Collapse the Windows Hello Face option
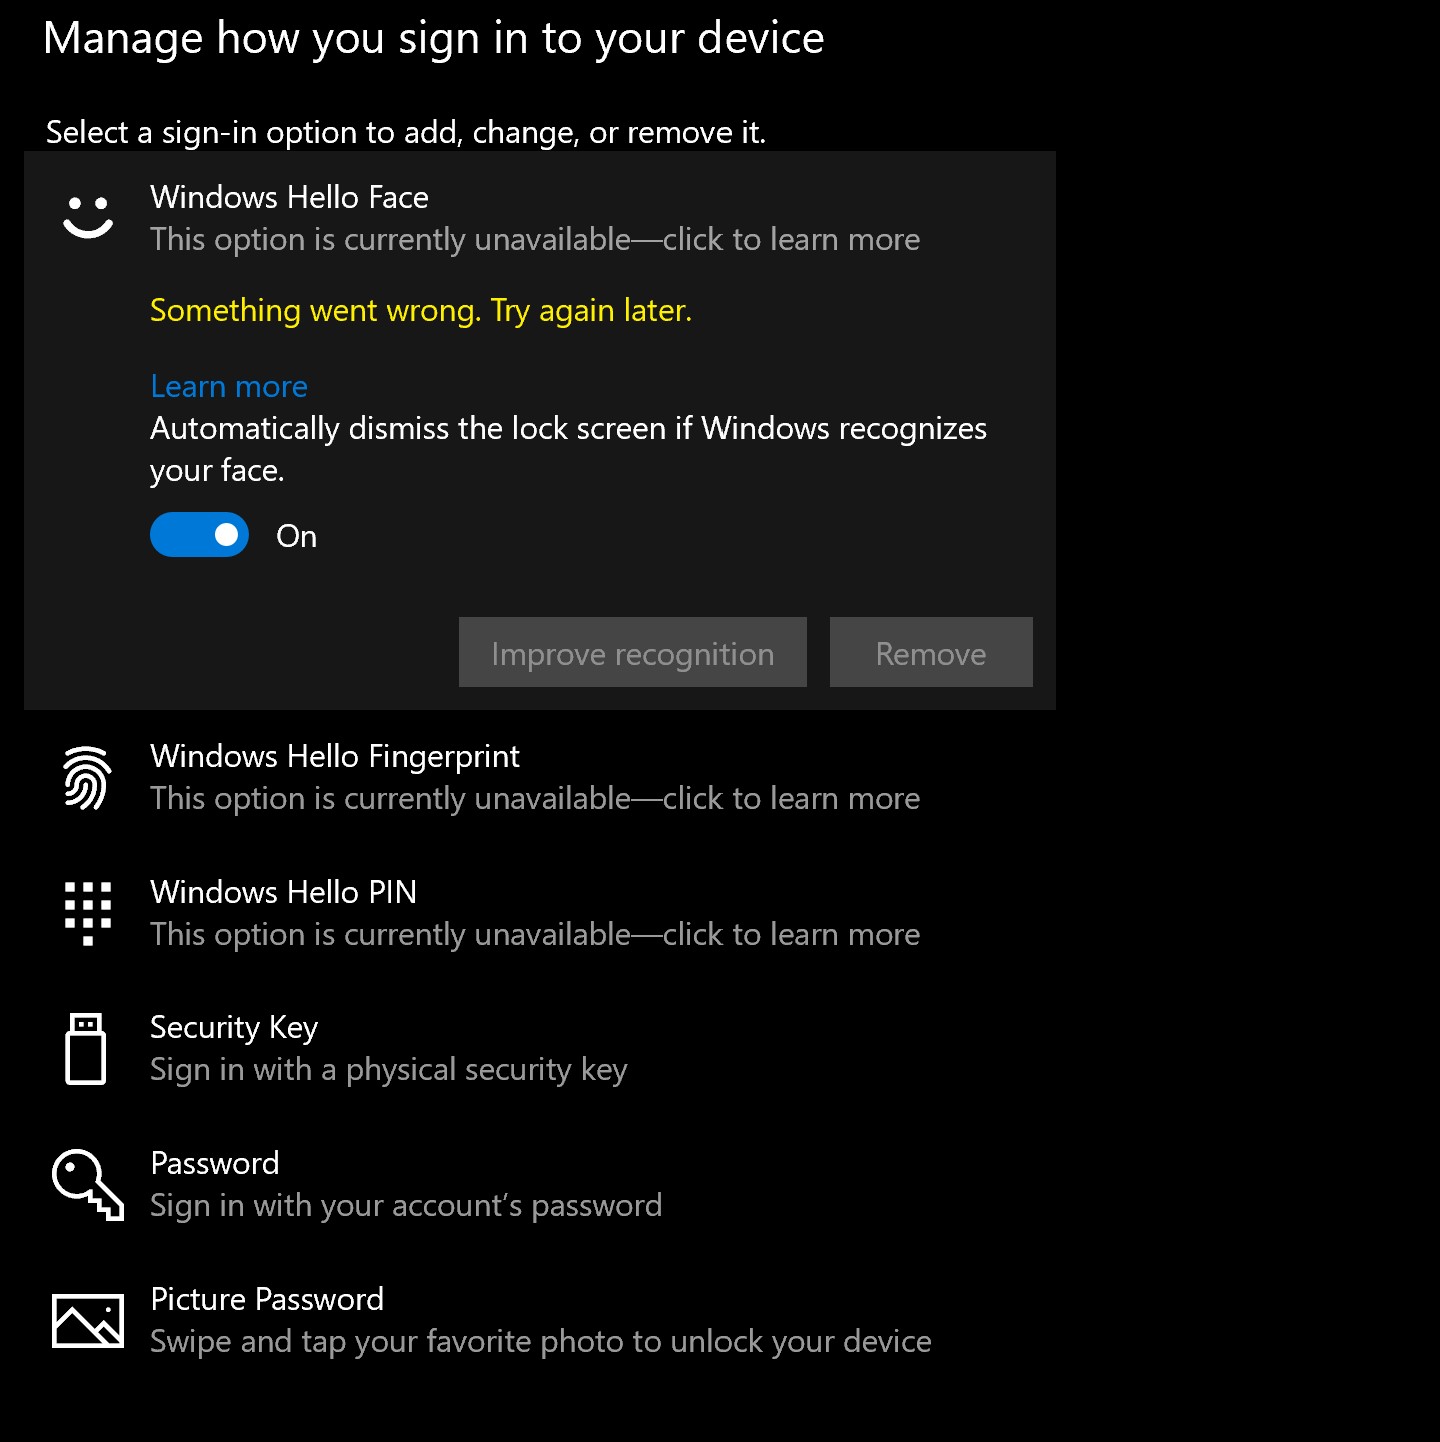Viewport: 1440px width, 1442px height. 540,218
